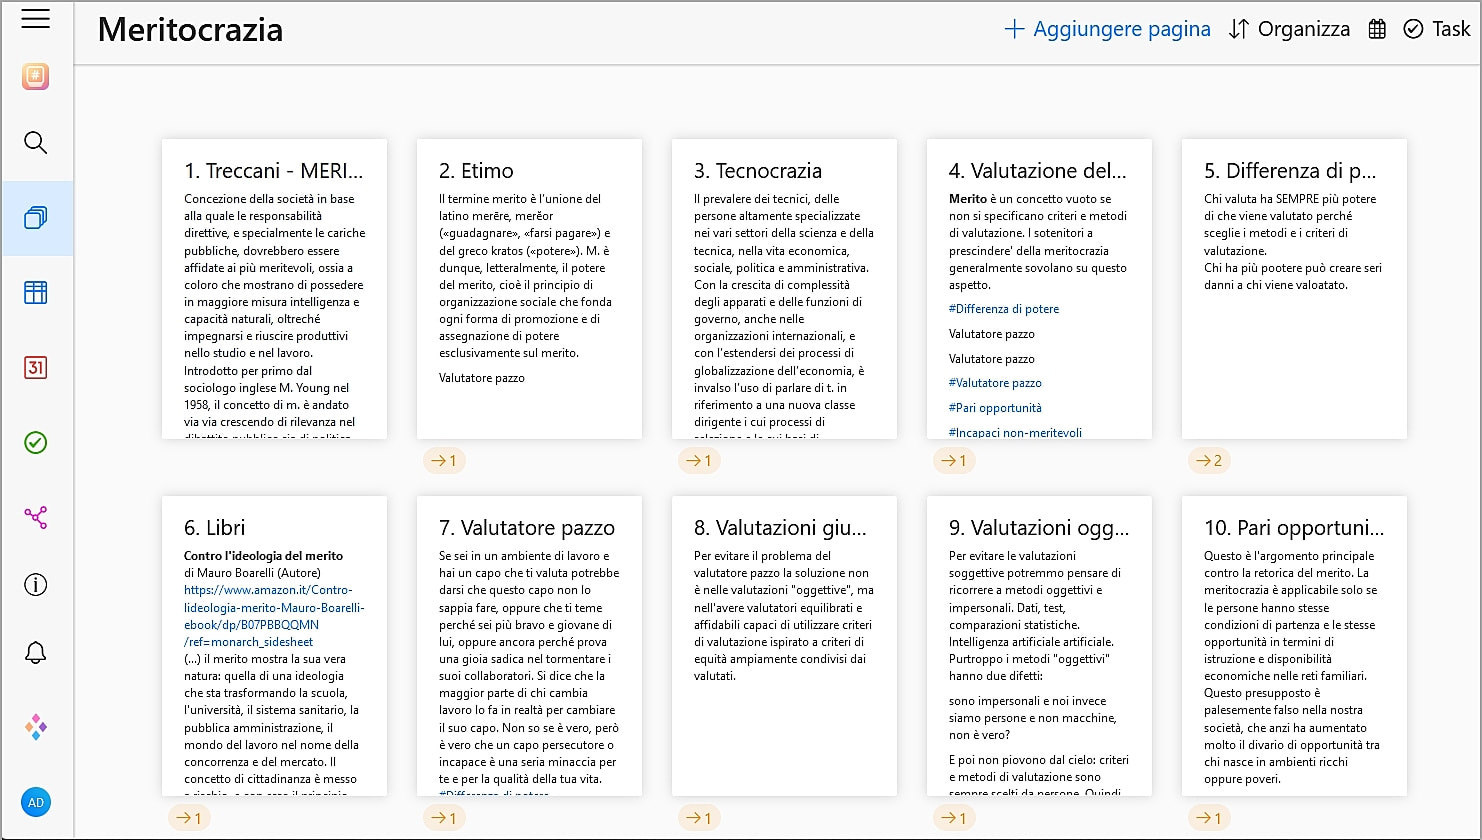The height and width of the screenshot is (840, 1482).
Task: Click the Meritocrazia page title
Action: pyautogui.click(x=190, y=30)
